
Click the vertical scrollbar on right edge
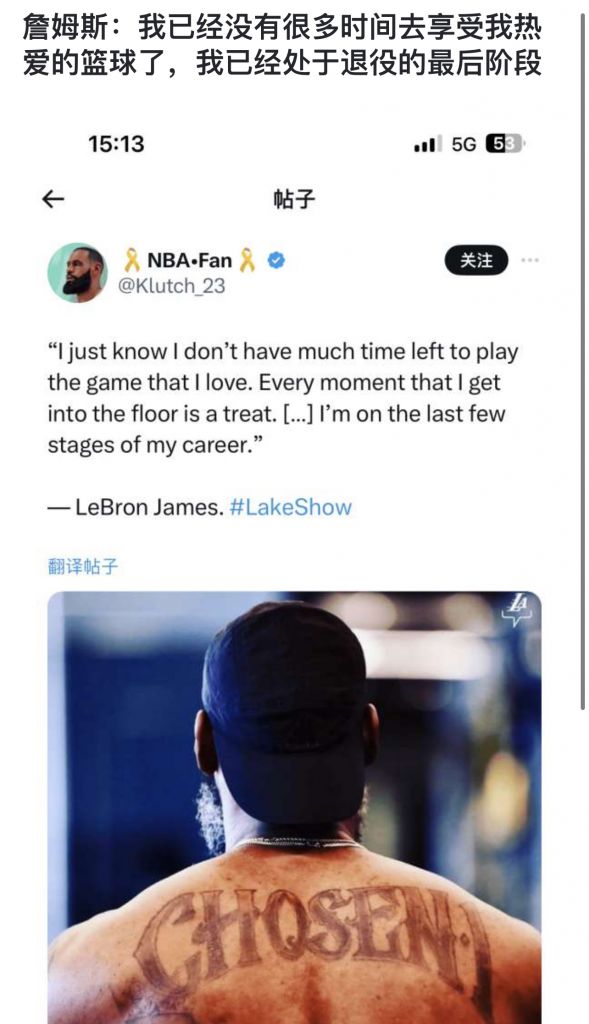[x=582, y=360]
